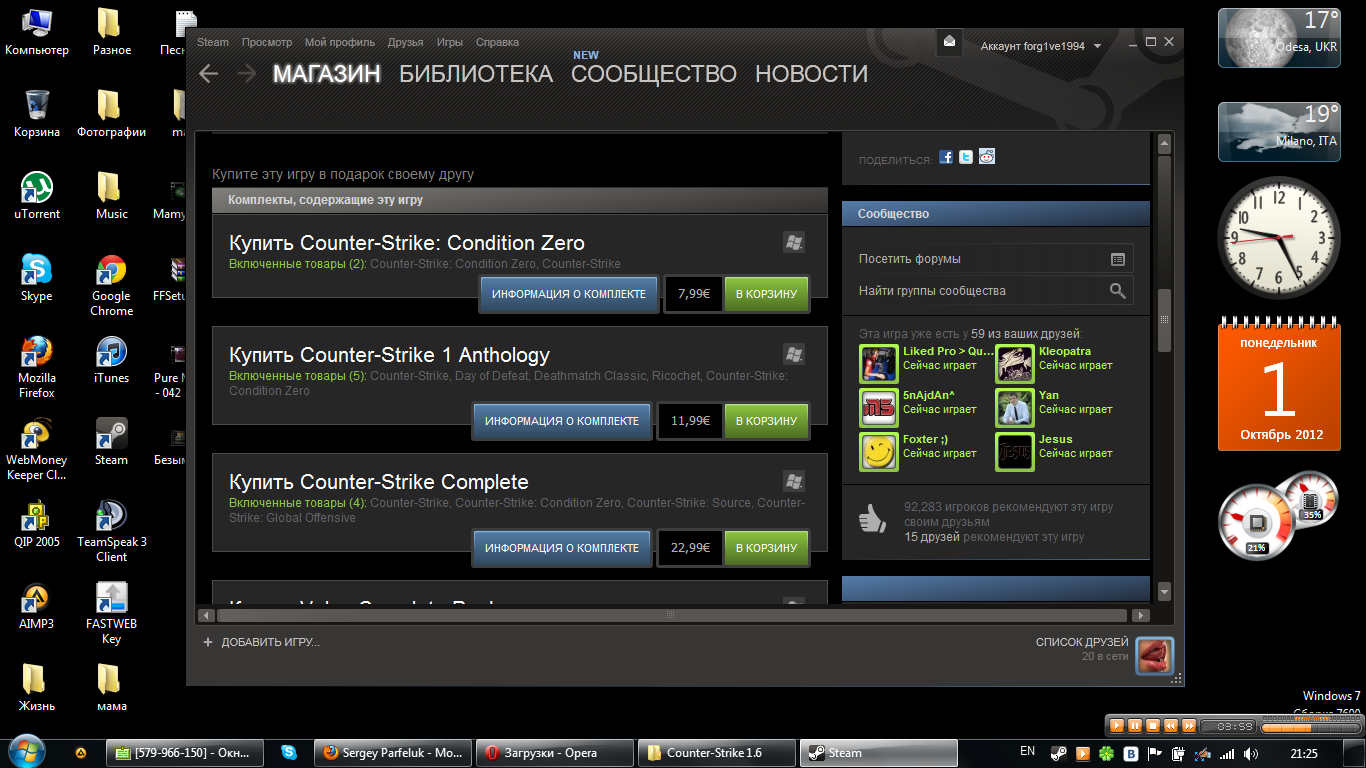Open the Steam inbox envelope icon
This screenshot has width=1366, height=768.
[x=949, y=42]
